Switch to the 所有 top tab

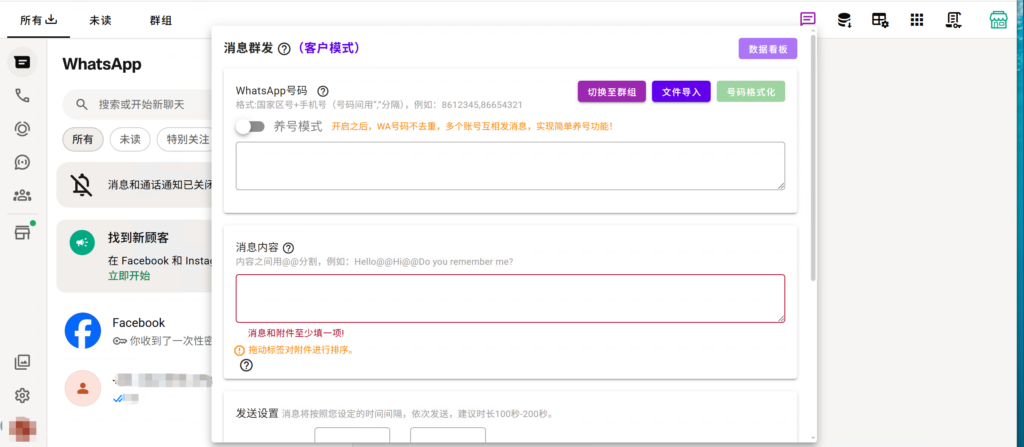(38, 20)
